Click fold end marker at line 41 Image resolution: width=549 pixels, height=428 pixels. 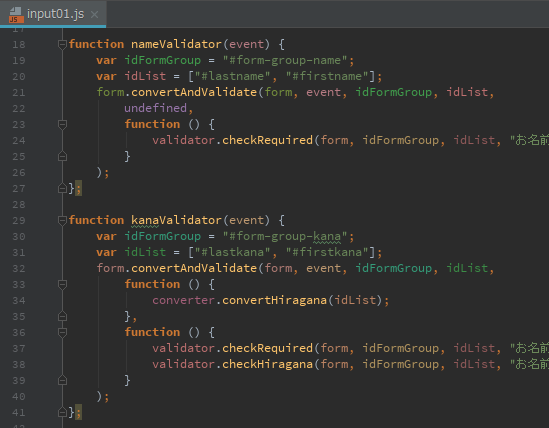(x=62, y=413)
